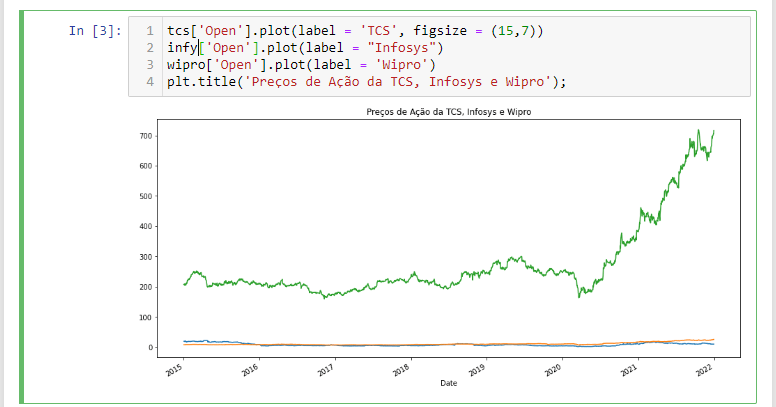Click the Date x-axis label
776x407 pixels.
pos(448,383)
